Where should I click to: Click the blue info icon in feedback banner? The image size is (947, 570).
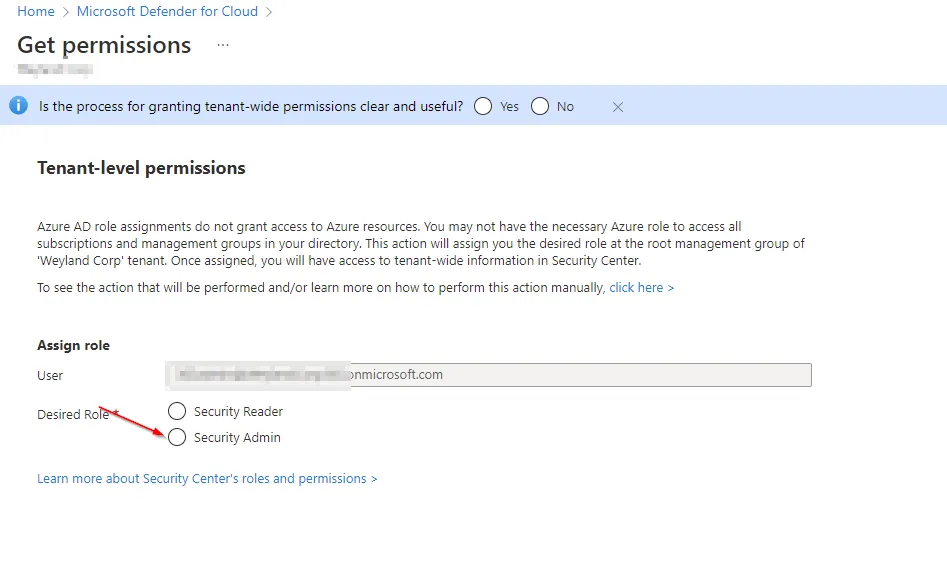tap(18, 106)
